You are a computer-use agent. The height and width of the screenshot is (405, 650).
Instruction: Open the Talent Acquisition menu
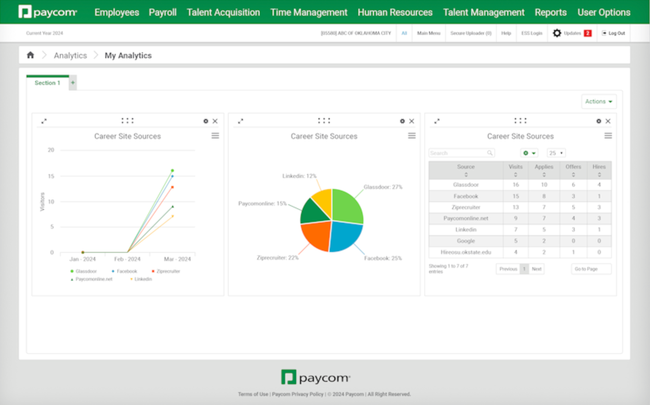click(x=223, y=12)
